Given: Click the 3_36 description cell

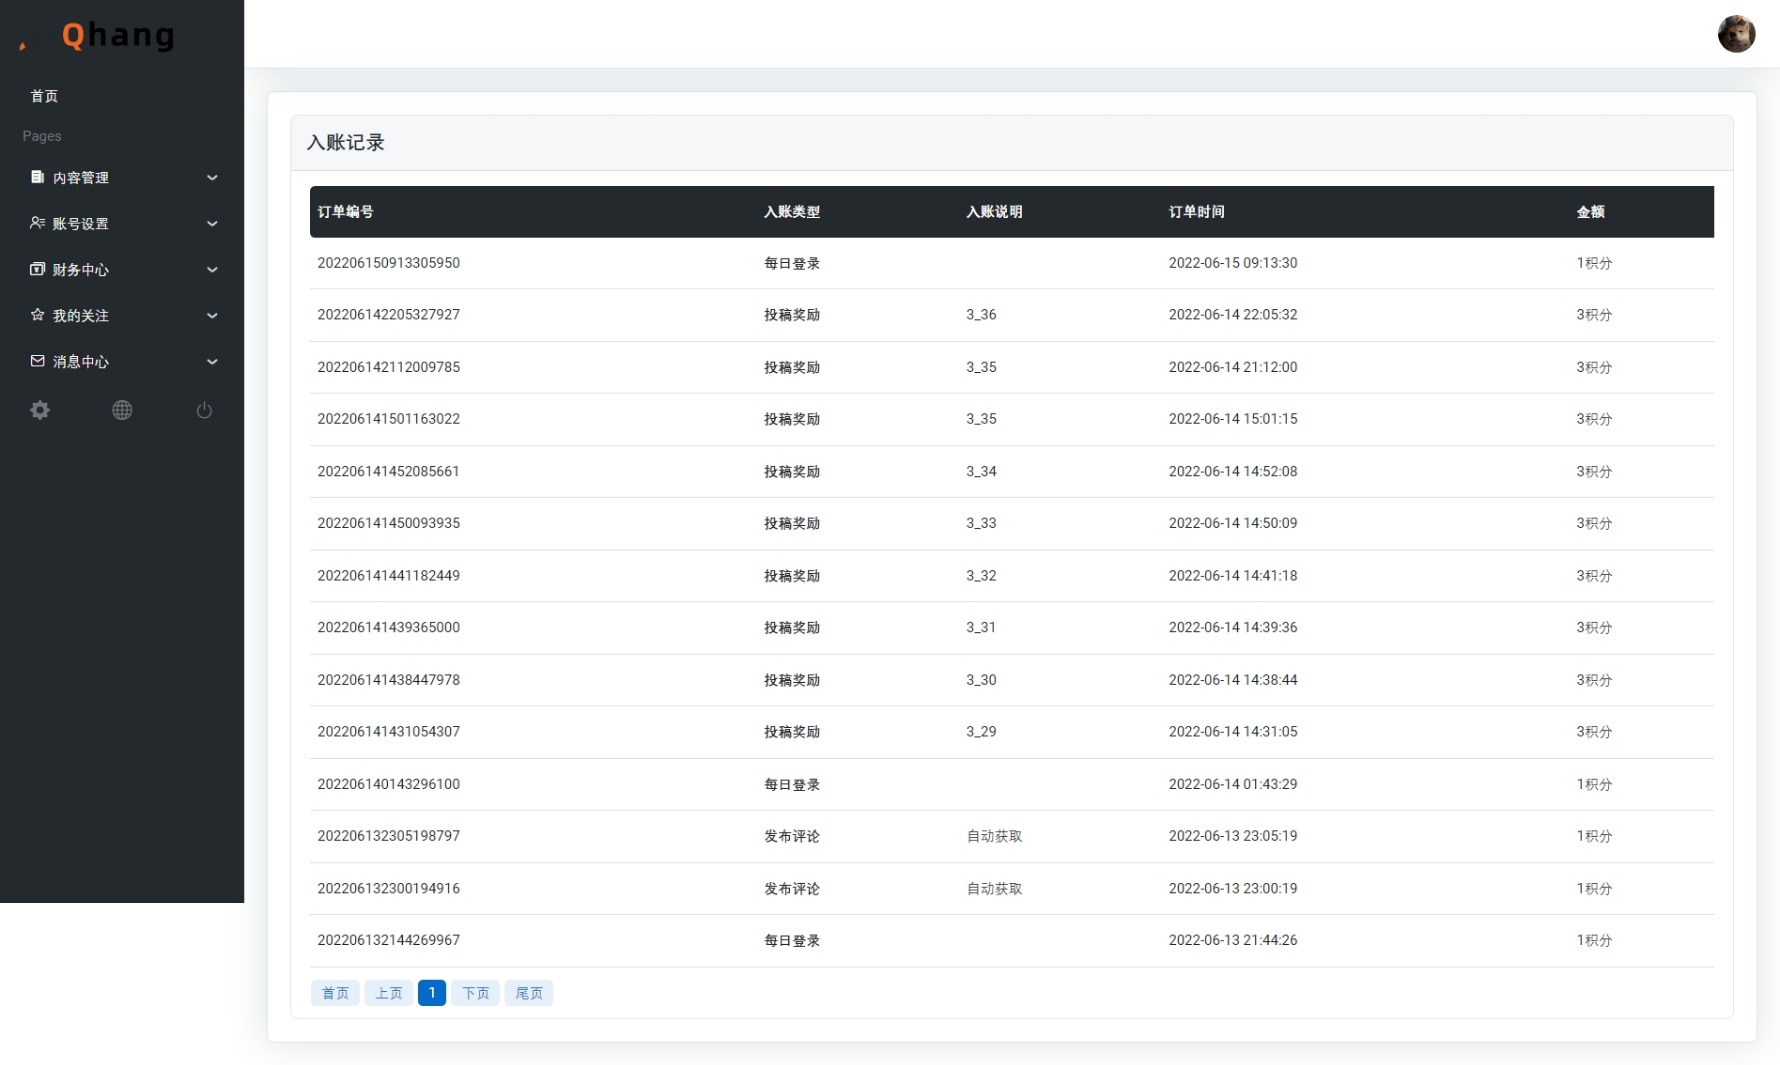Looking at the screenshot, I should 981,315.
